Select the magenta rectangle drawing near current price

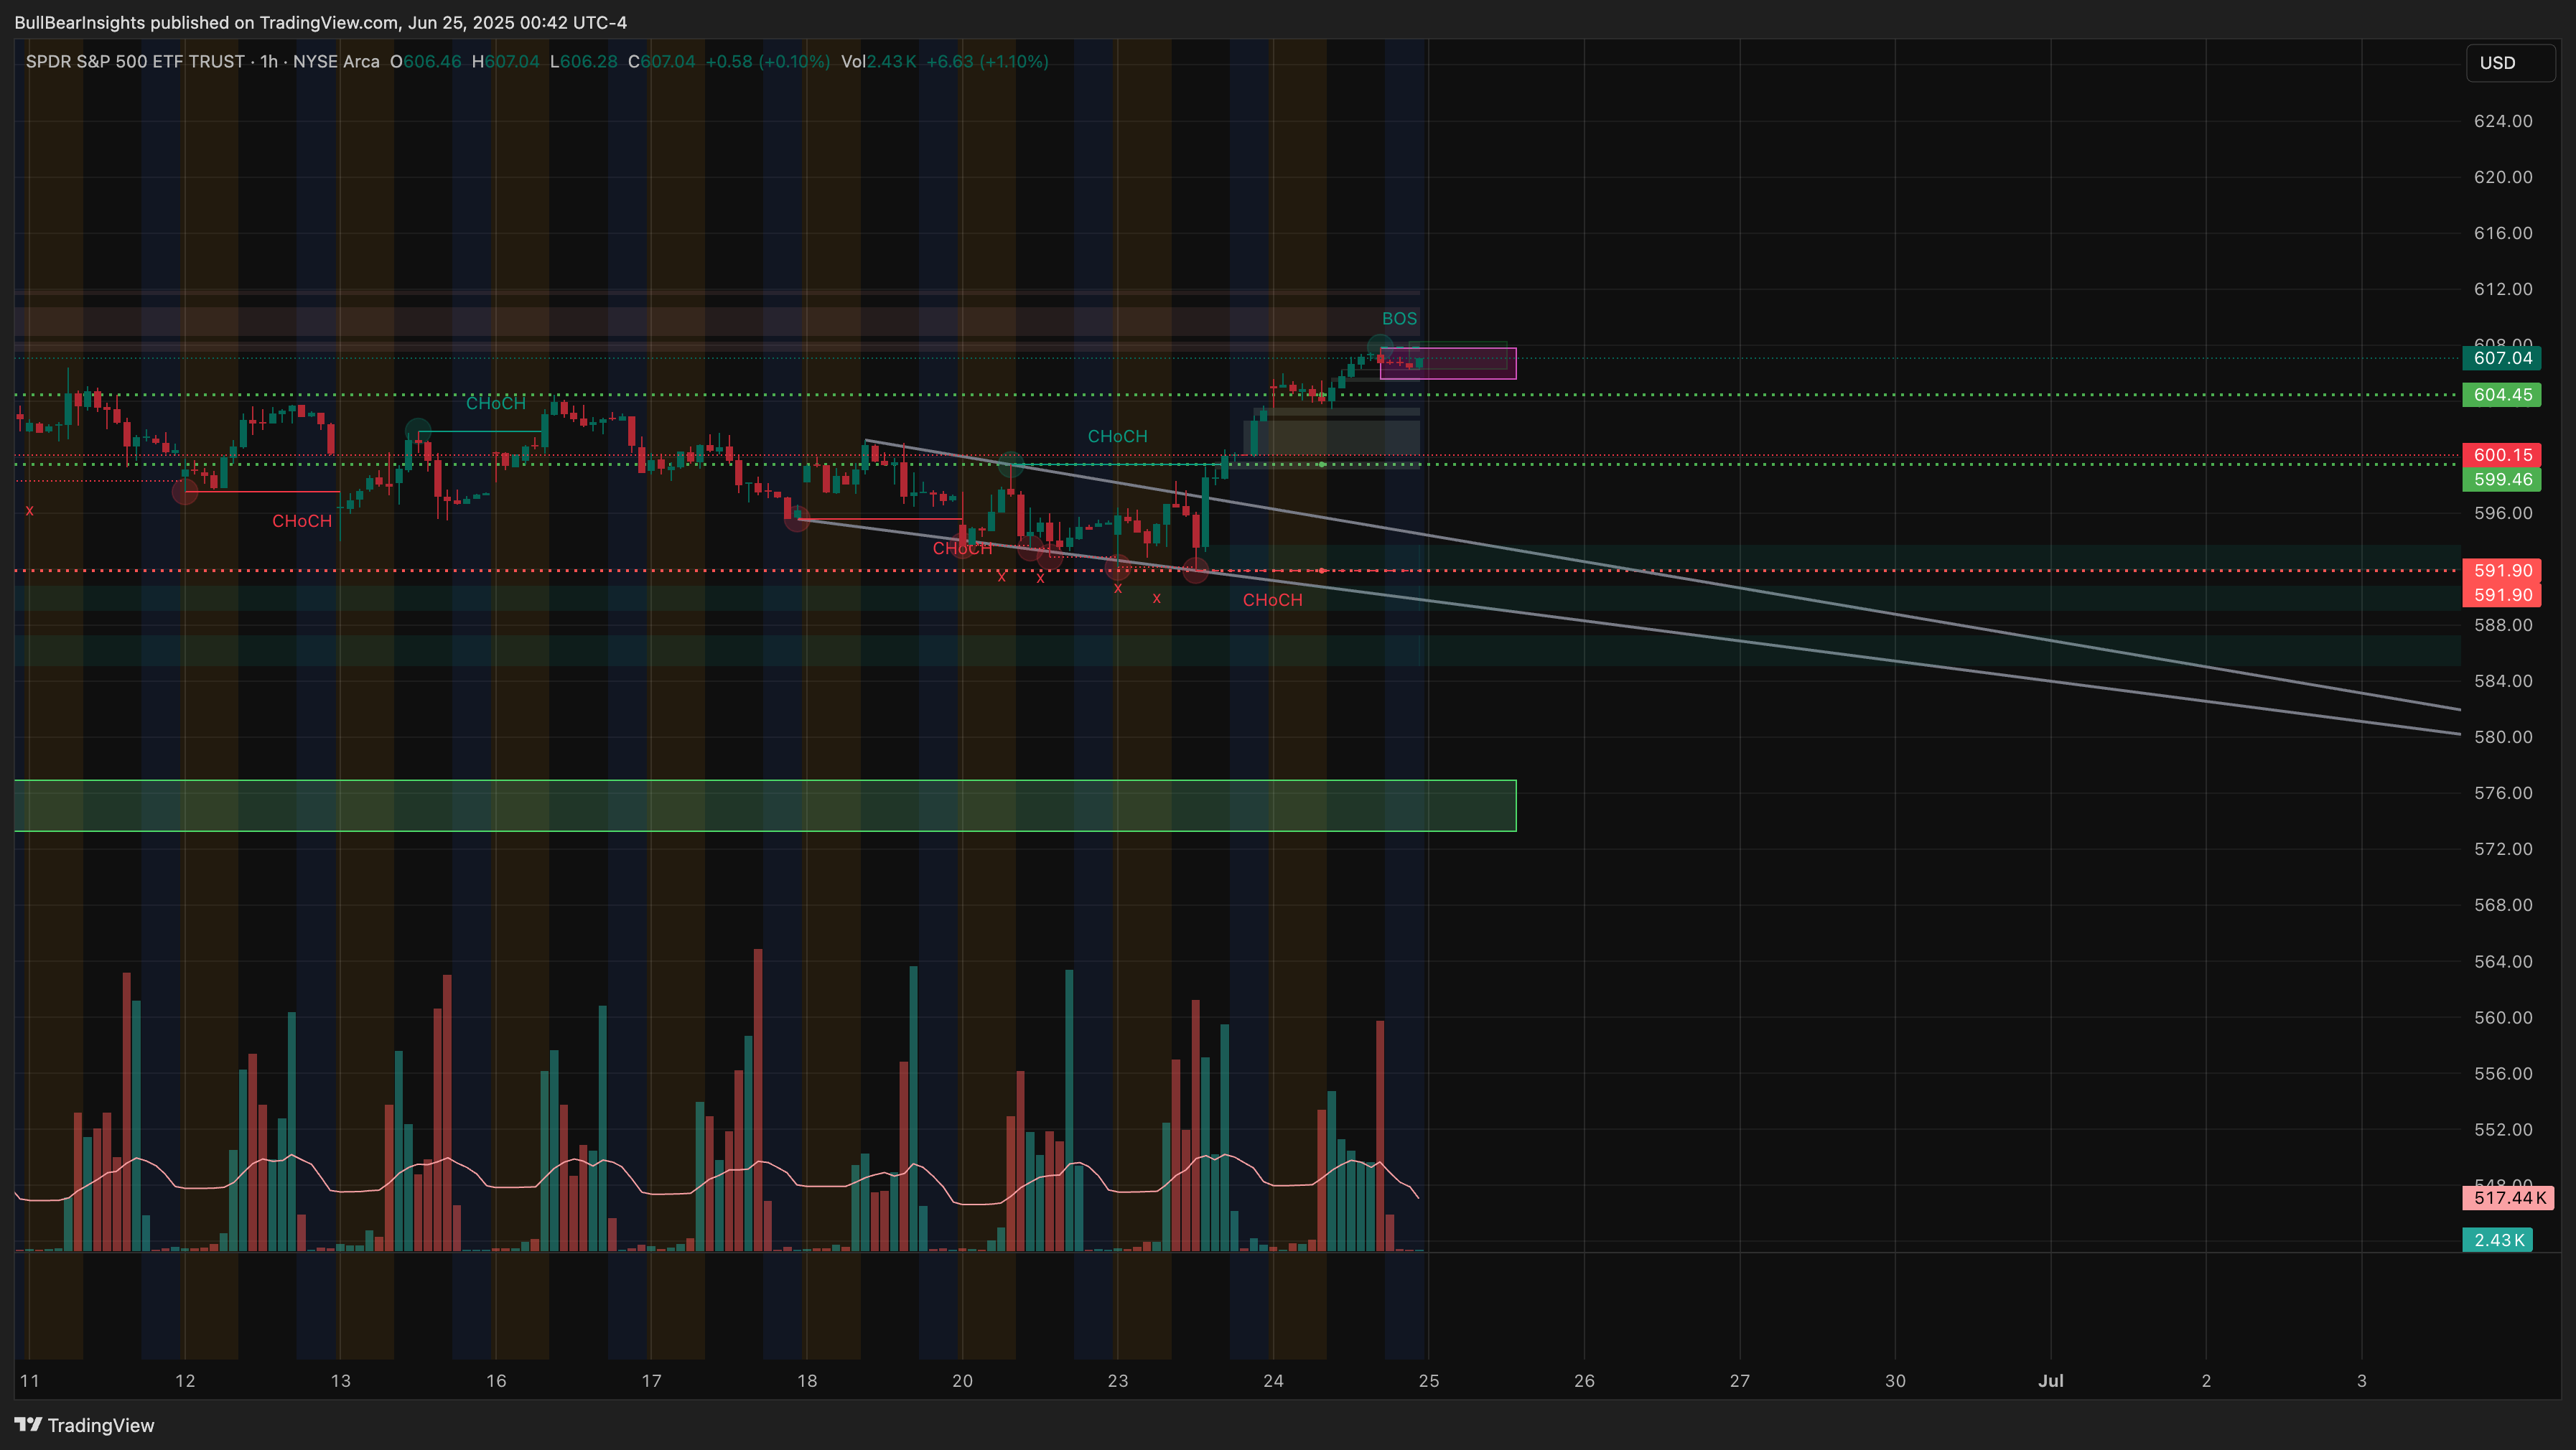click(x=1448, y=364)
